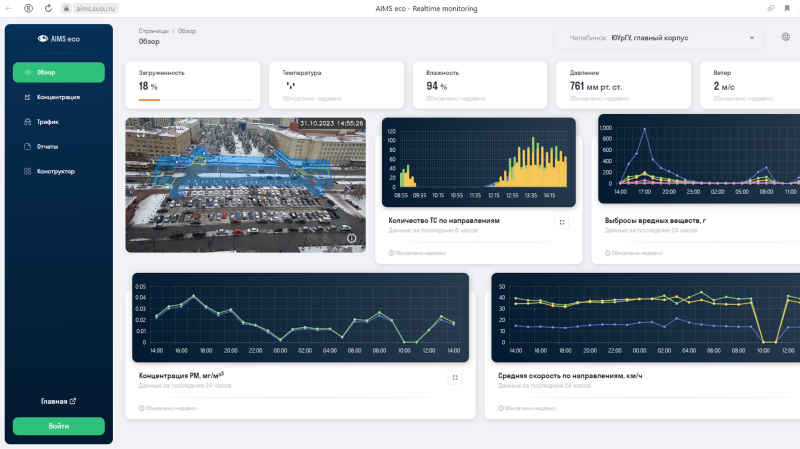Image resolution: width=800 pixels, height=449 pixels.
Task: Click the Давление 761 мм рт. ст. card
Action: 621,85
